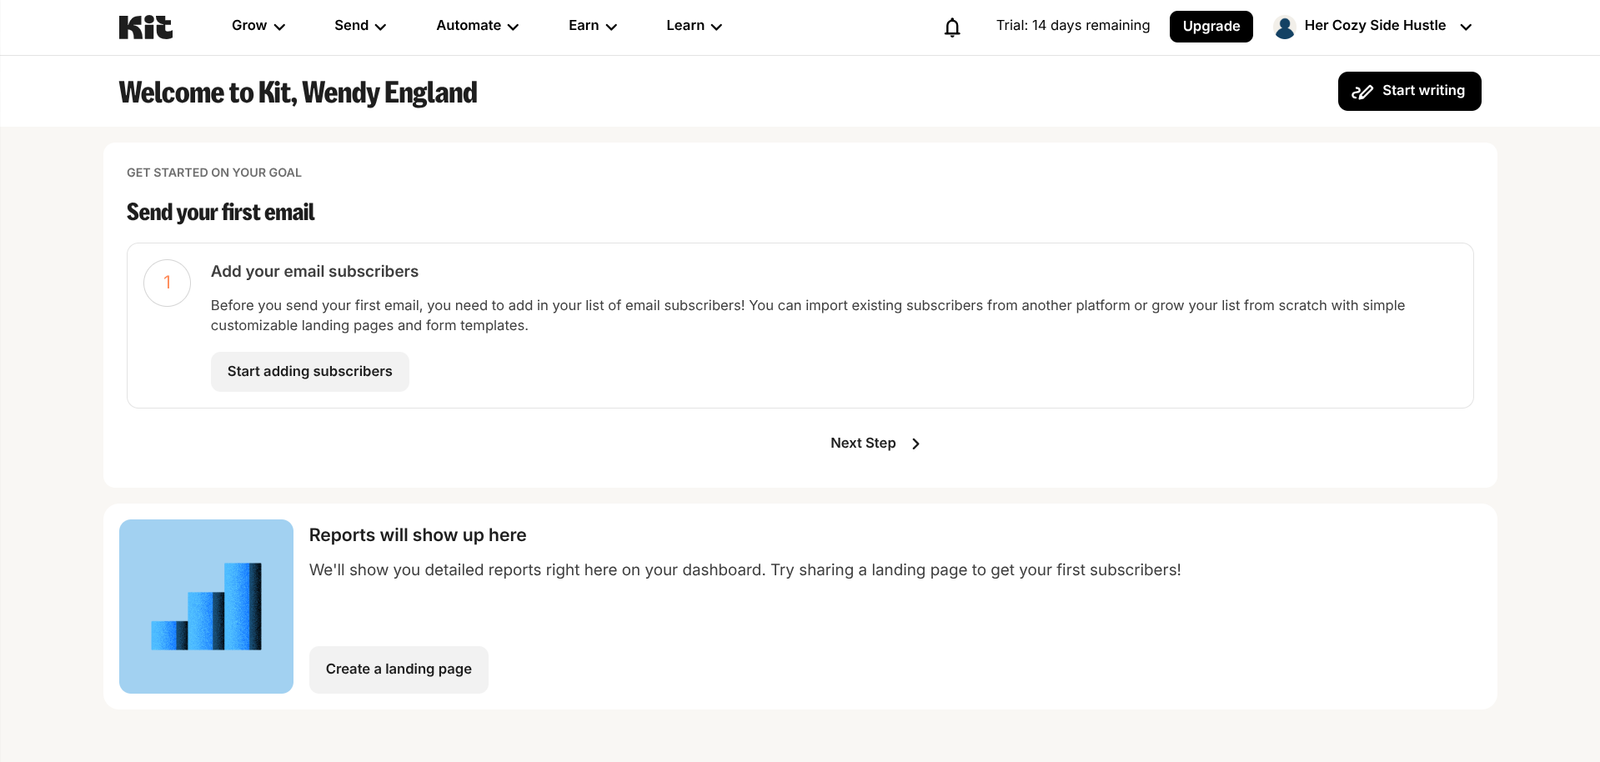Open the Send menu
Image resolution: width=1600 pixels, height=762 pixels.
360,26
